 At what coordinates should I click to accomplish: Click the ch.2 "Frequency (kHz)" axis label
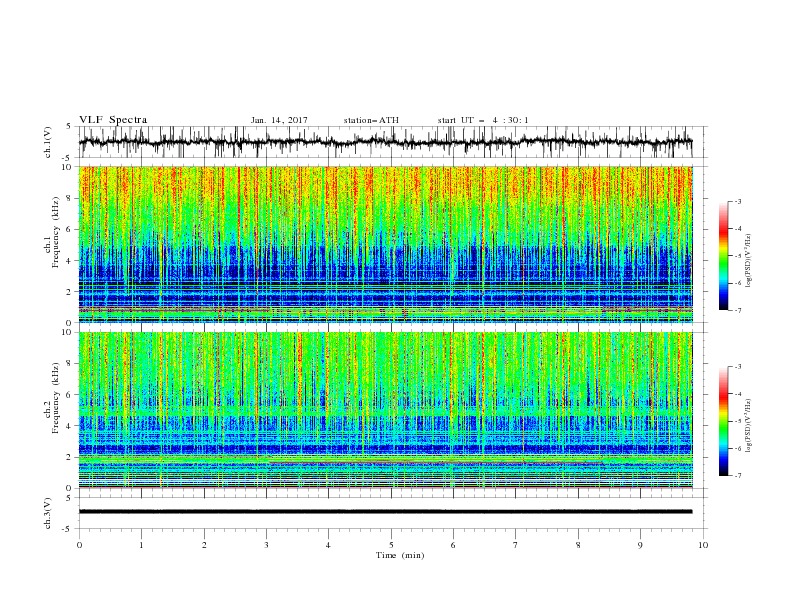pyautogui.click(x=56, y=398)
